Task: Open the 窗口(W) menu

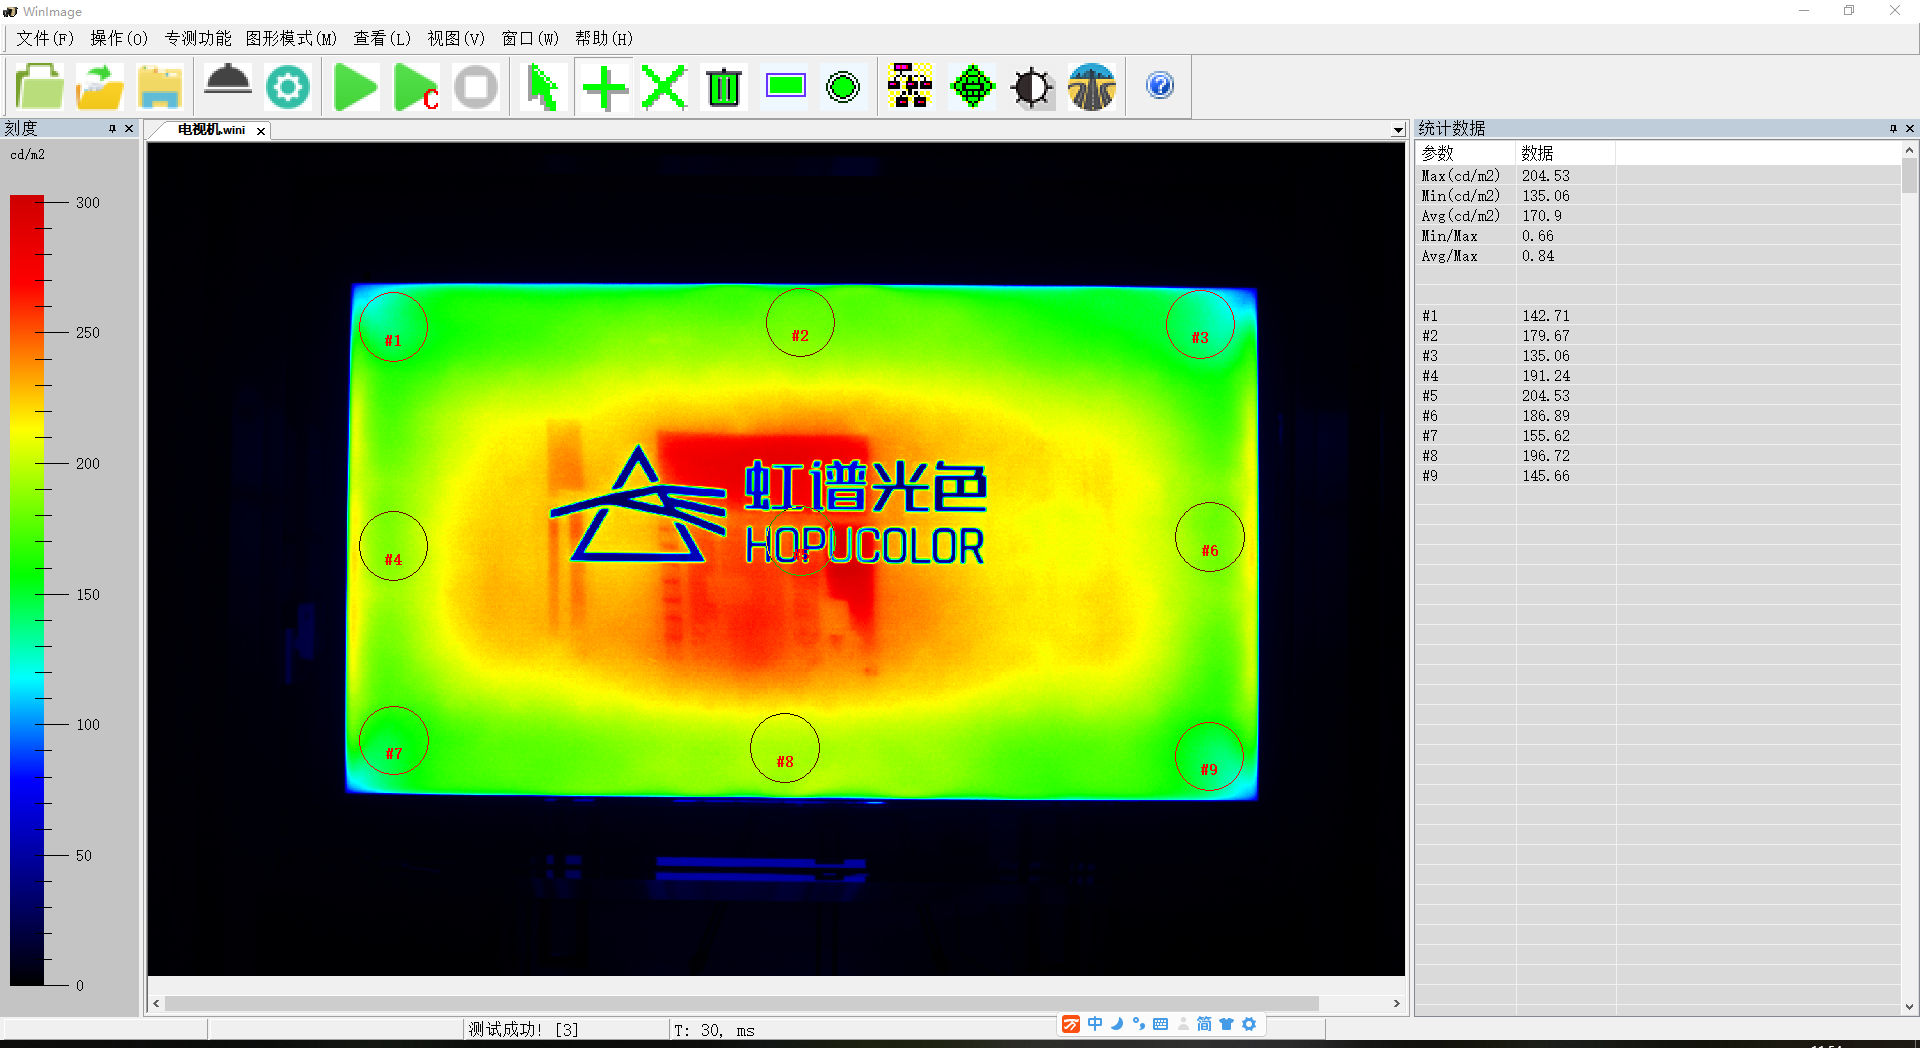Action: tap(530, 39)
